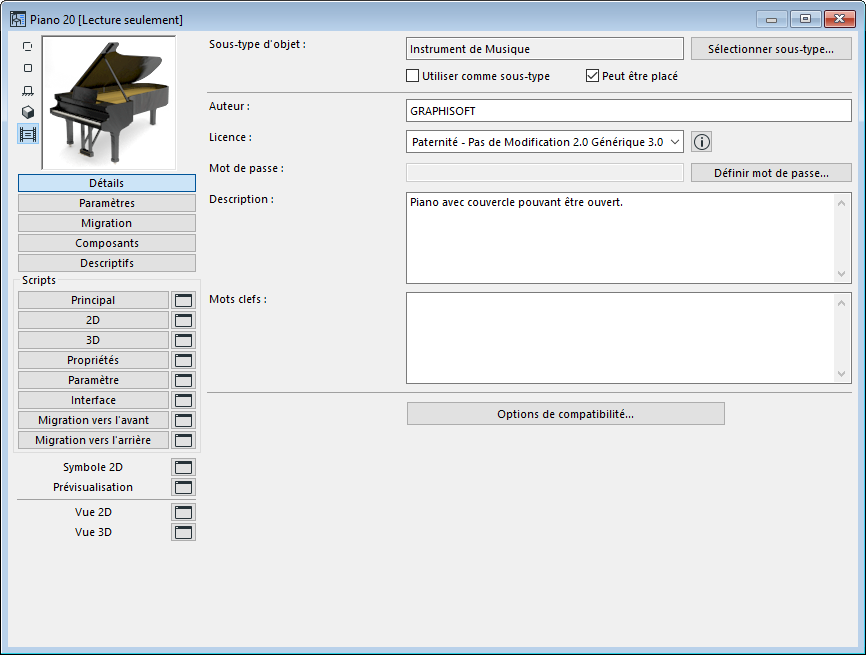Open Prévisualisation in separate window
The height and width of the screenshot is (655, 866).
tap(183, 487)
